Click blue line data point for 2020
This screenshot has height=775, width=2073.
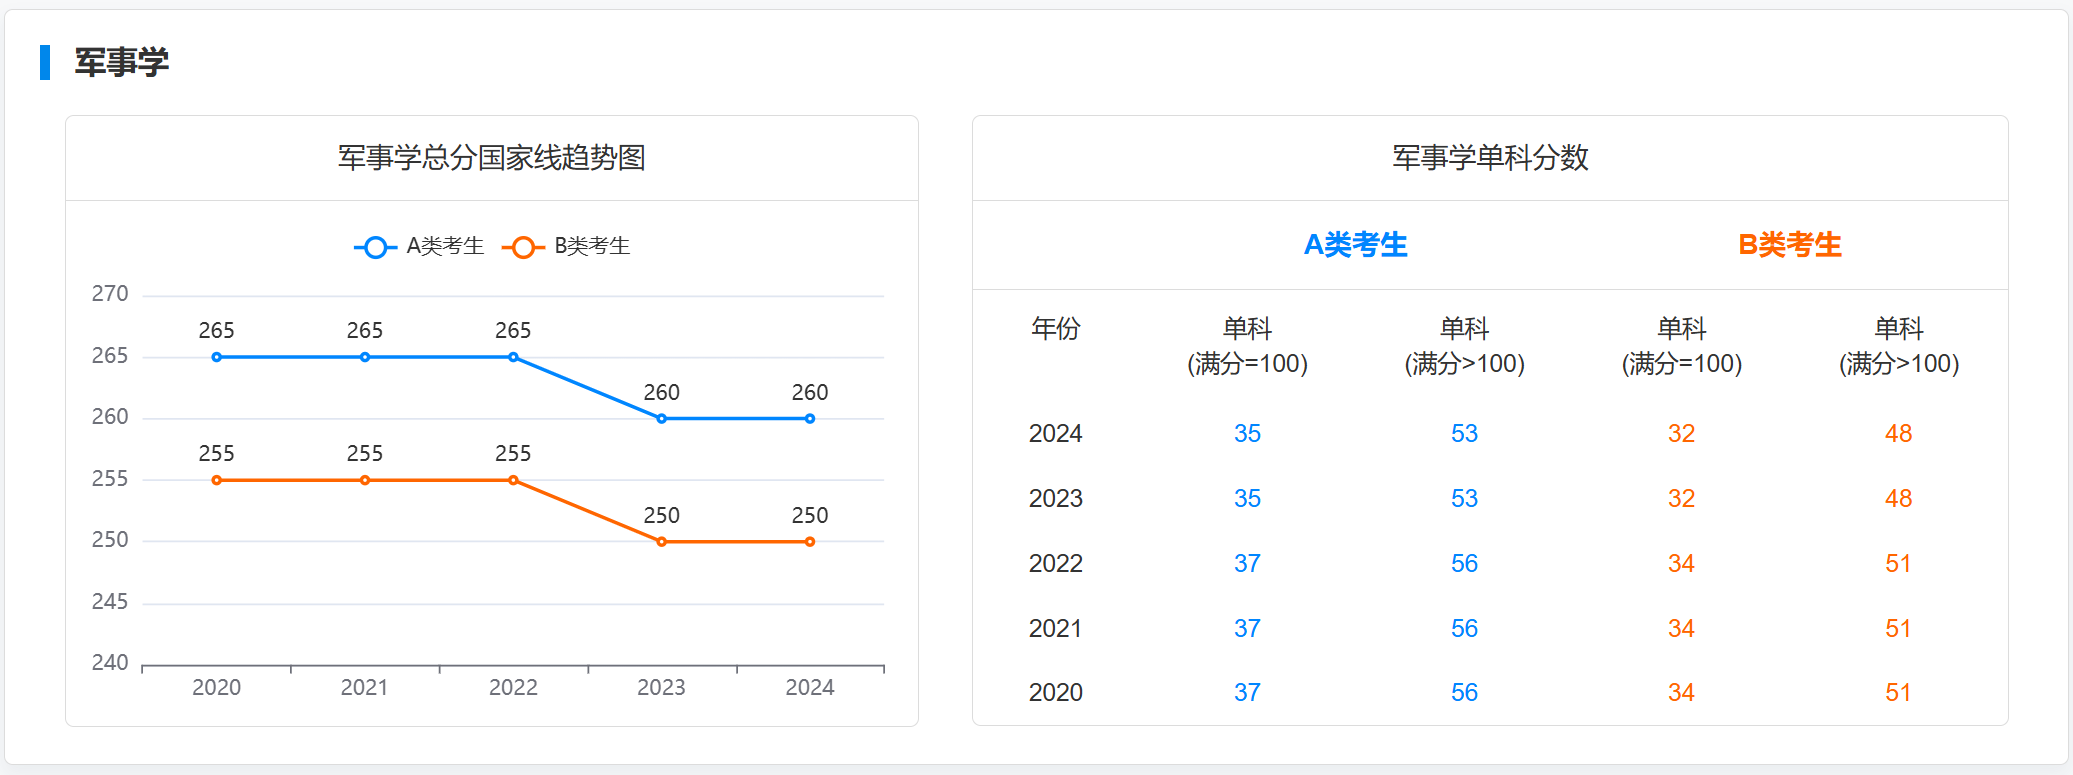[217, 357]
